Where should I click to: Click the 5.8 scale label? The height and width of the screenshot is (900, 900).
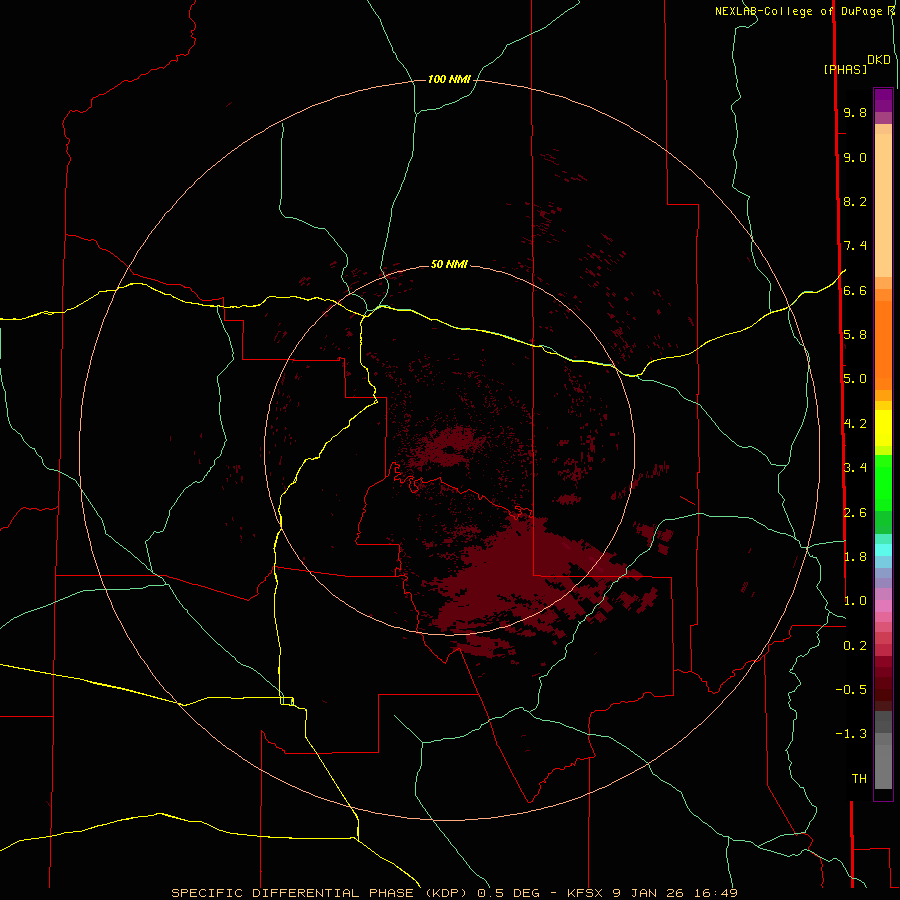pyautogui.click(x=855, y=334)
